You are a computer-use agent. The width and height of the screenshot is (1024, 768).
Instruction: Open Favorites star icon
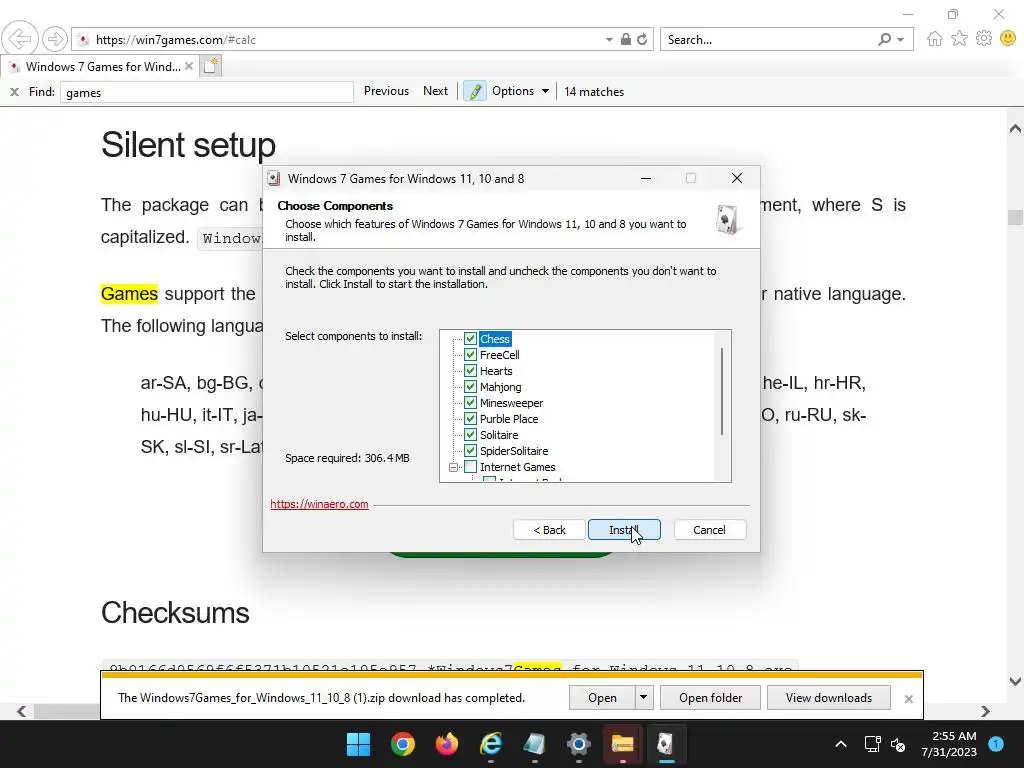[x=959, y=39]
